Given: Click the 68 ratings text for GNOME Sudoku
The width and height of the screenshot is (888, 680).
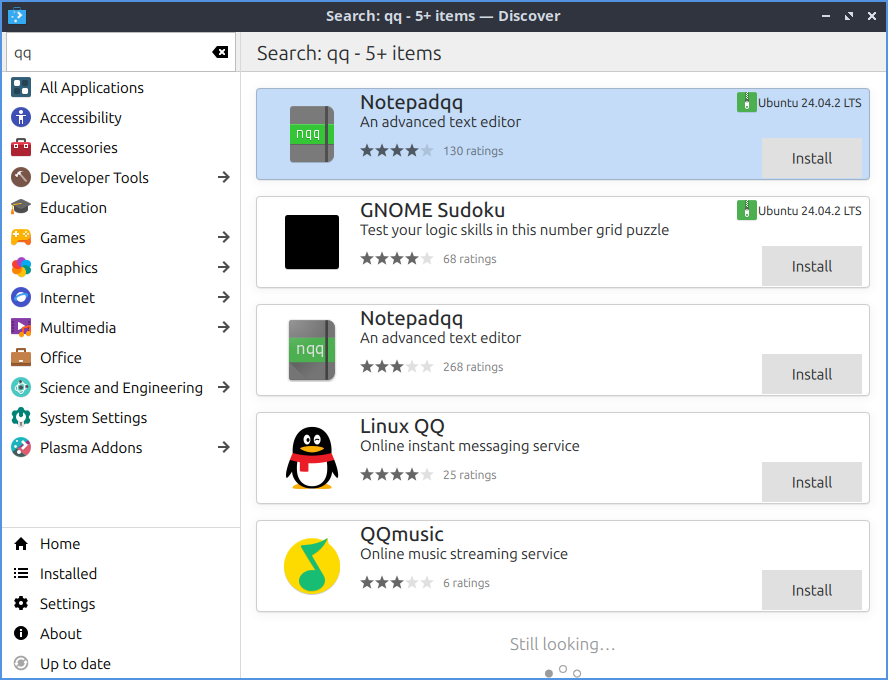Looking at the screenshot, I should pos(469,259).
